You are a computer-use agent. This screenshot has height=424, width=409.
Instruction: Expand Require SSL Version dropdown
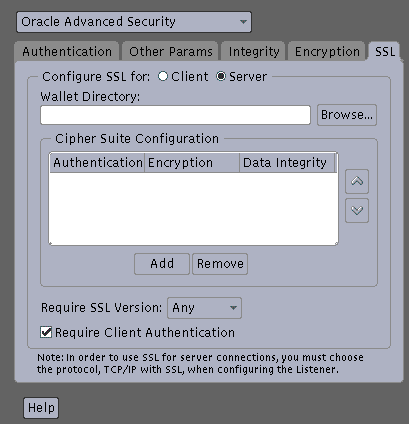click(204, 308)
